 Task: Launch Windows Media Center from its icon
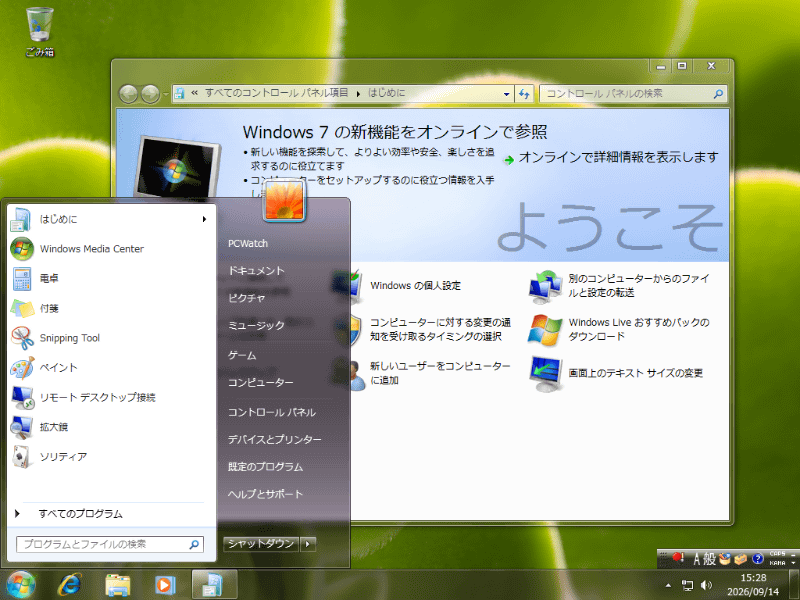click(21, 249)
